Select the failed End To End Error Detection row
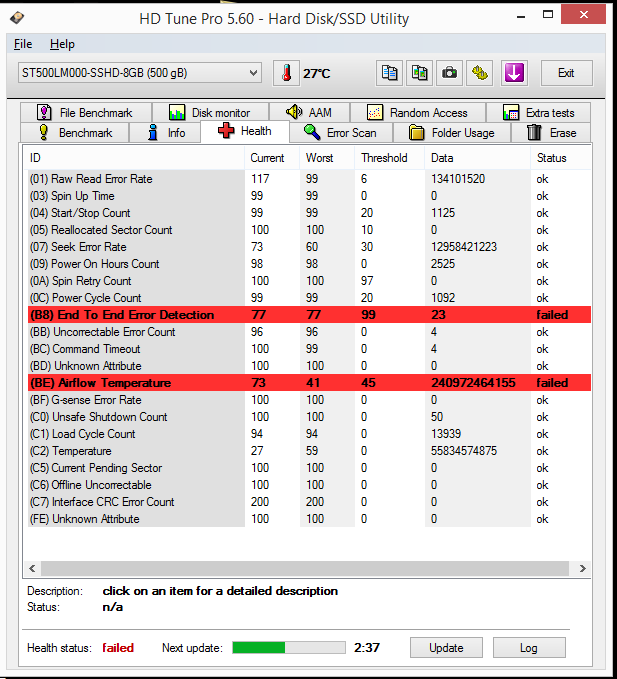 (x=309, y=315)
